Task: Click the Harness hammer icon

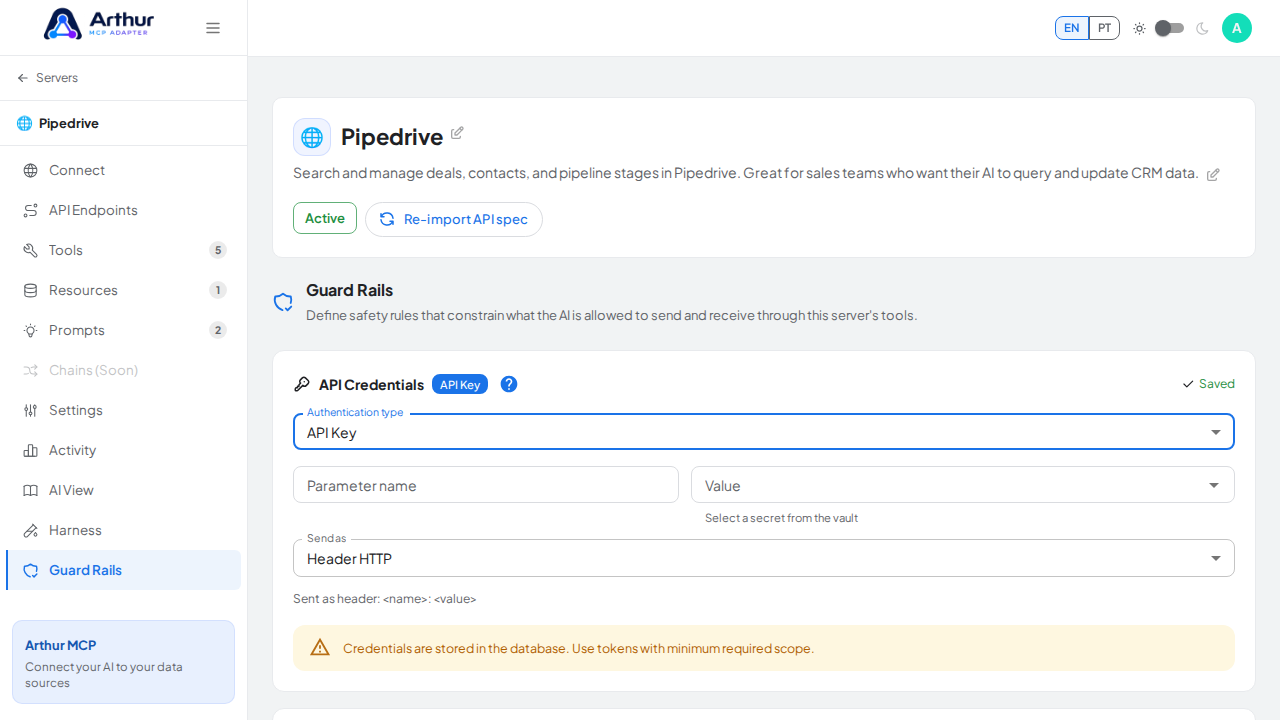Action: pos(31,530)
